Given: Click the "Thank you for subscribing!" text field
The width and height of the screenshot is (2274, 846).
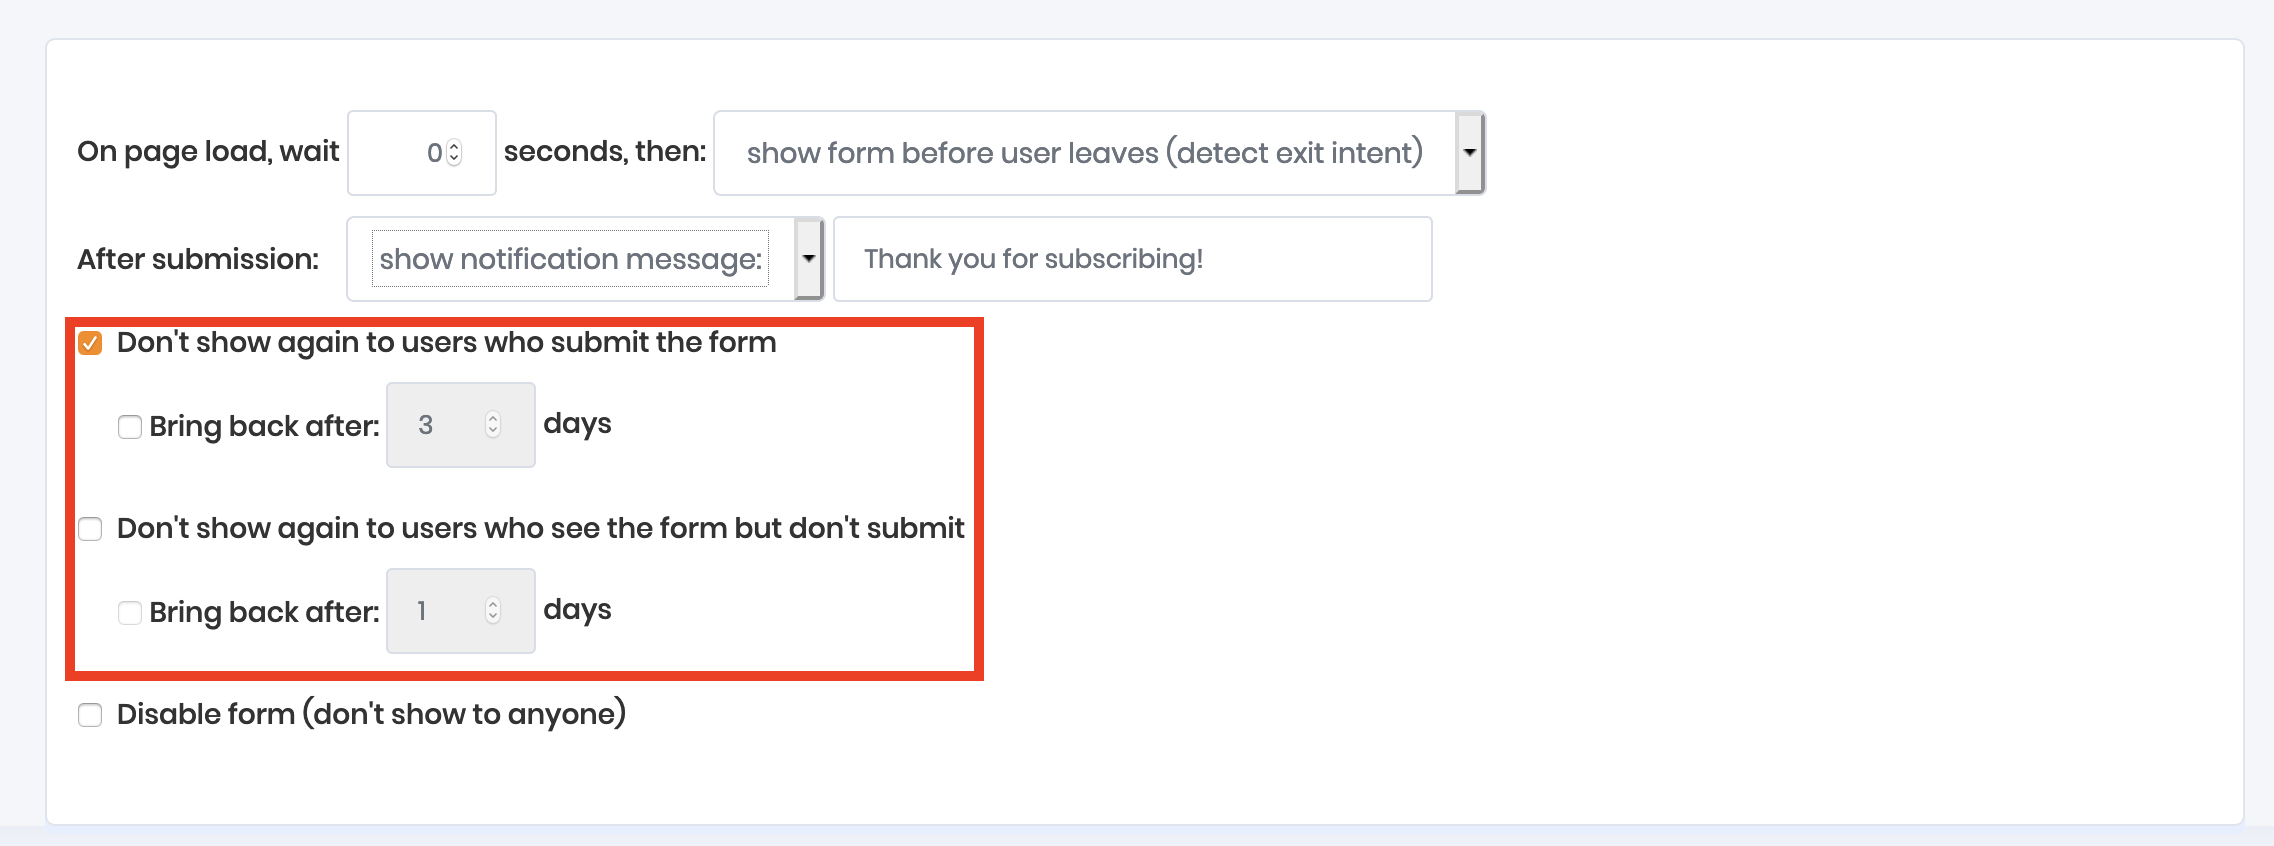Looking at the screenshot, I should 1132,259.
